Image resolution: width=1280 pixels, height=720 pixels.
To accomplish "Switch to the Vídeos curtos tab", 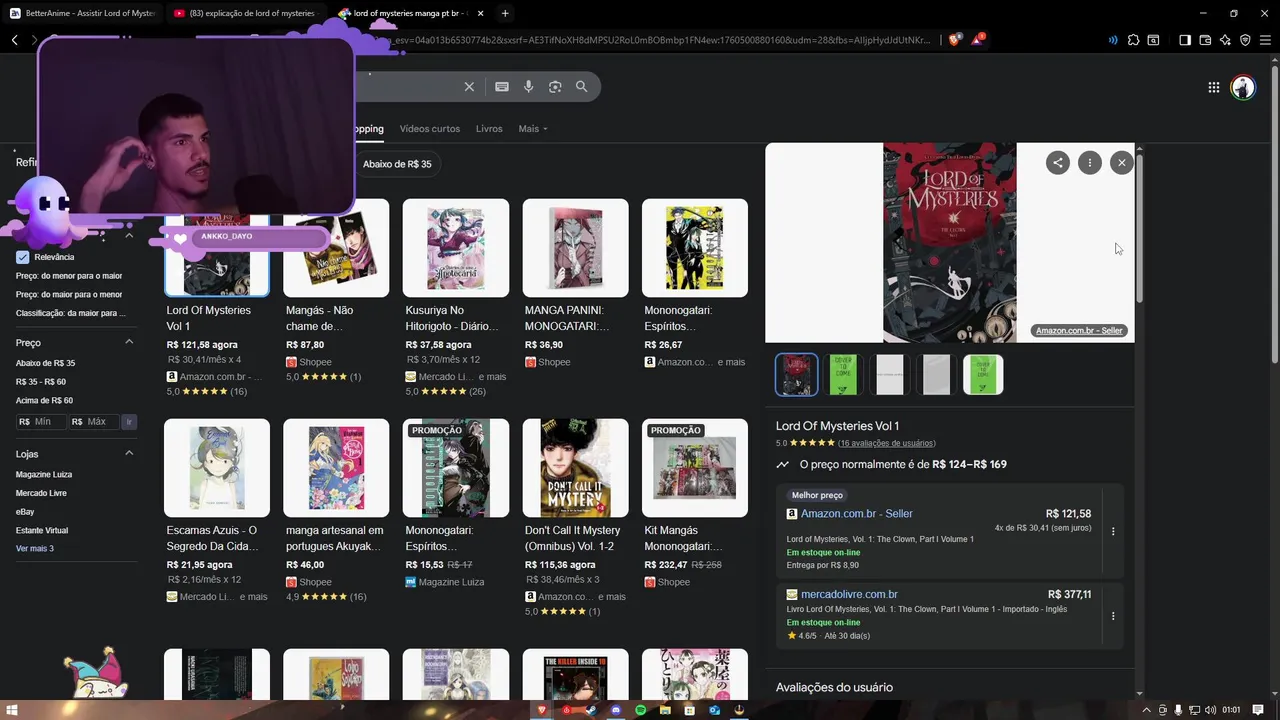I will (x=430, y=129).
